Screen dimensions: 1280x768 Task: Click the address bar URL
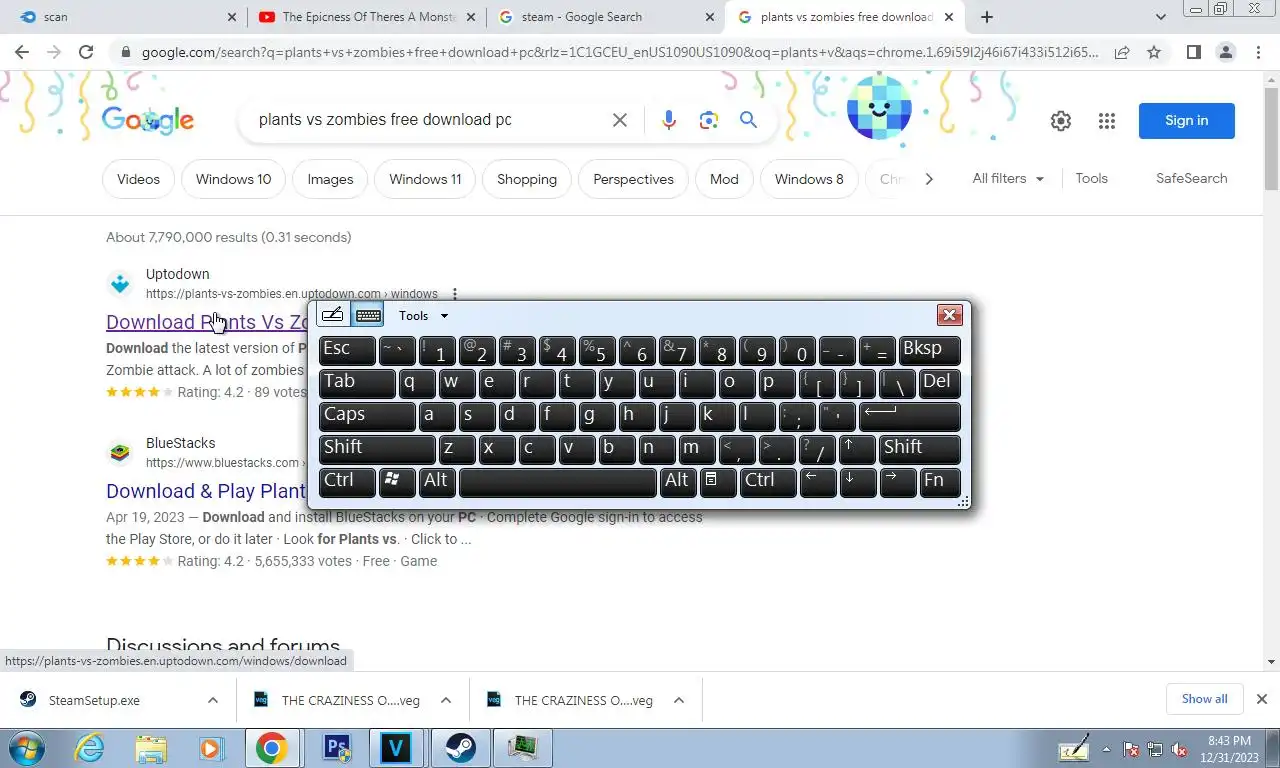620,52
